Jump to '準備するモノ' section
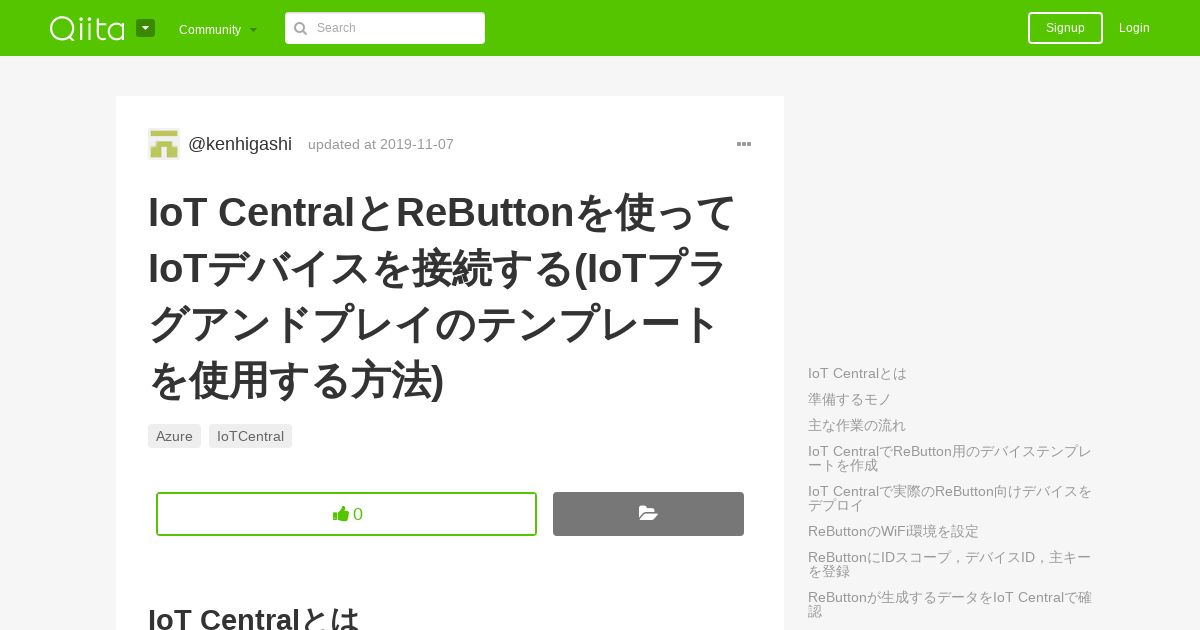 click(849, 399)
